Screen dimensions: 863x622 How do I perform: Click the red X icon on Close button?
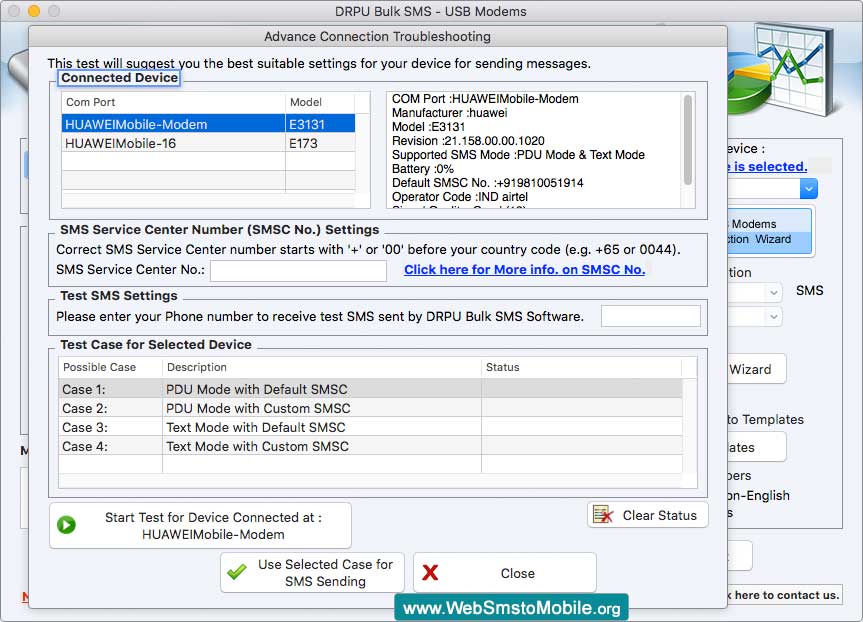tap(431, 573)
